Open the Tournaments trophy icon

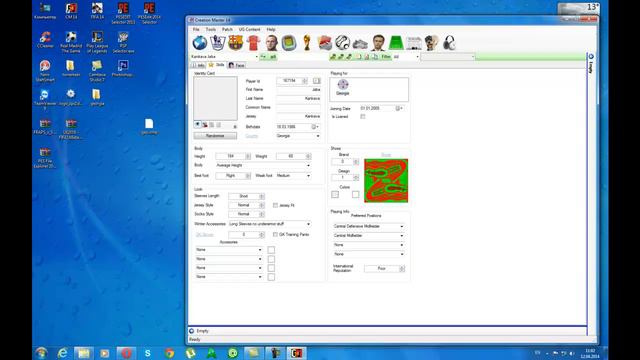click(x=307, y=43)
